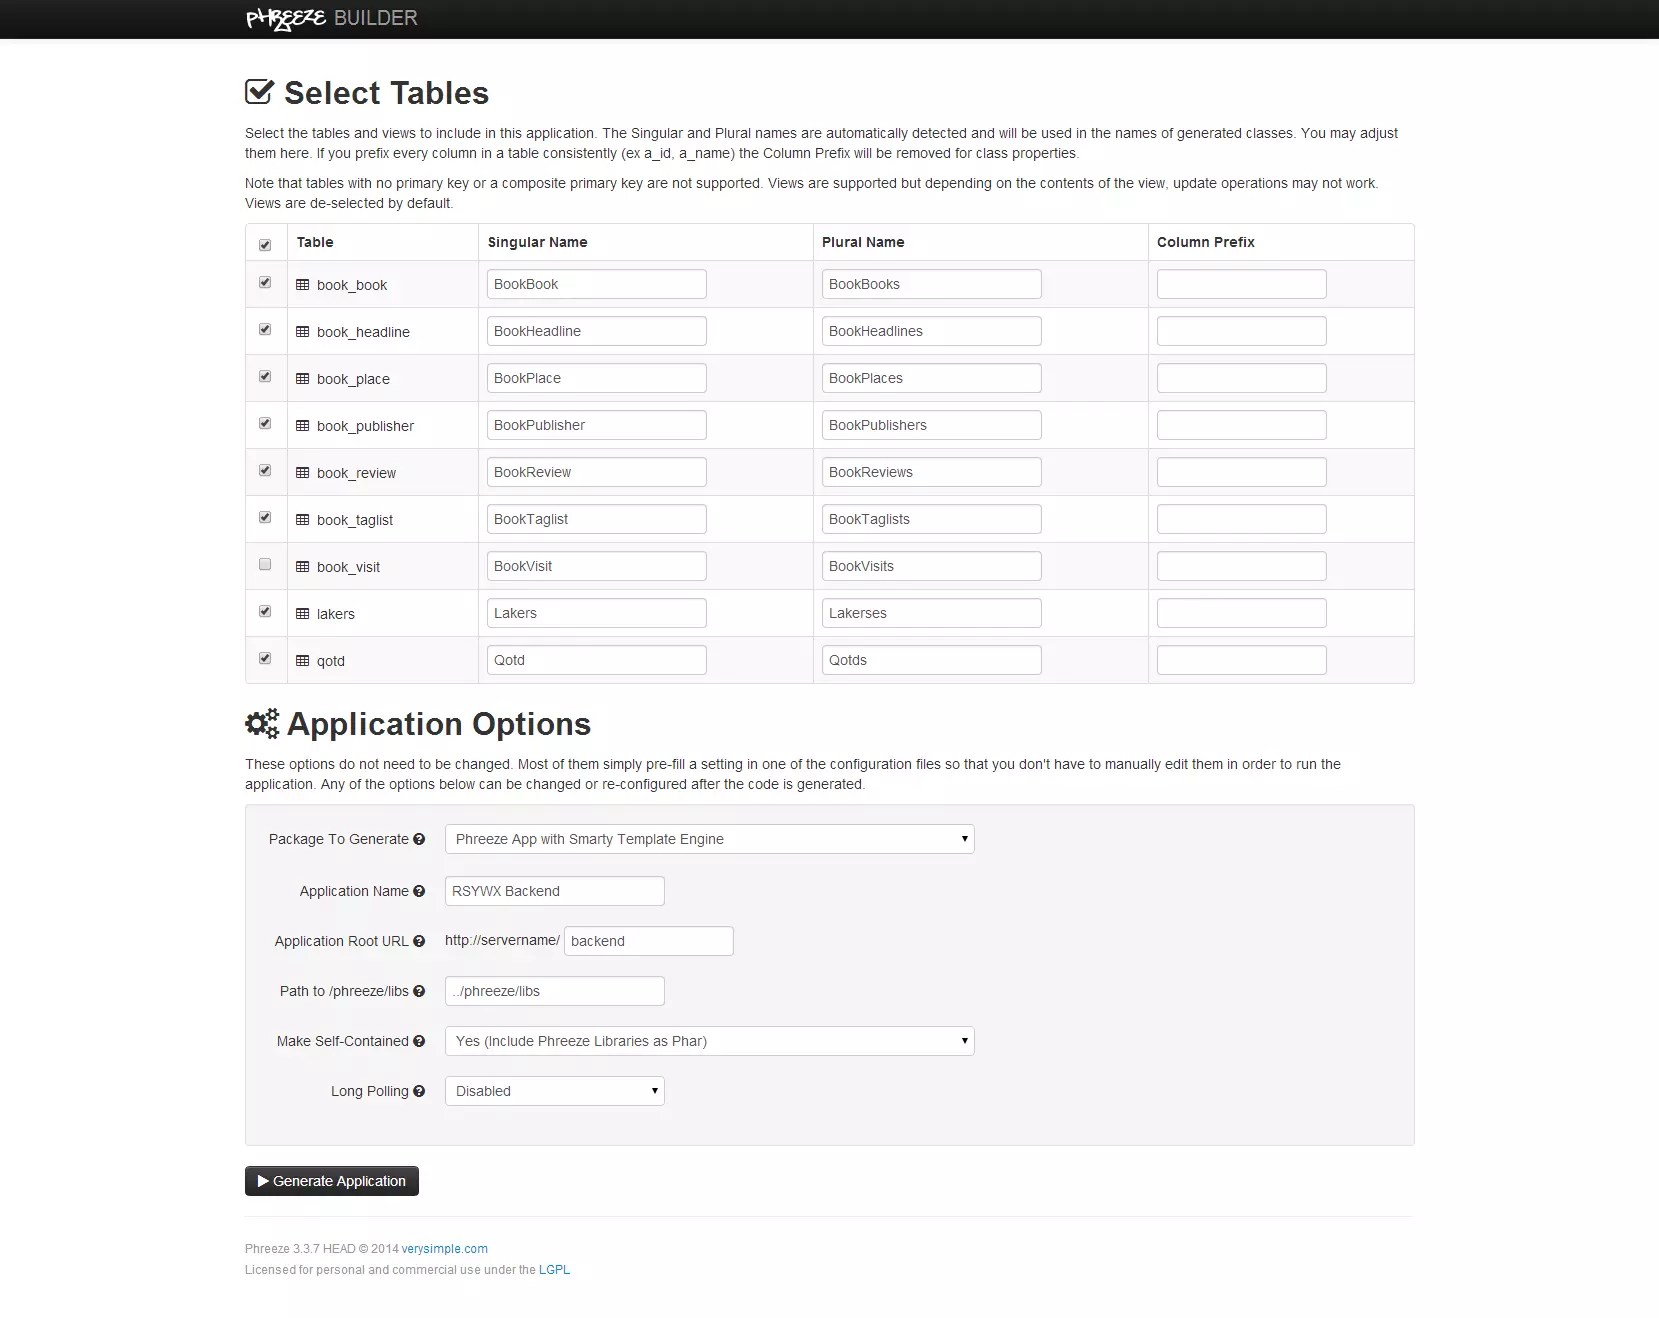Check the book_visit table checkbox
Viewport: 1659px width, 1318px height.
(x=265, y=564)
